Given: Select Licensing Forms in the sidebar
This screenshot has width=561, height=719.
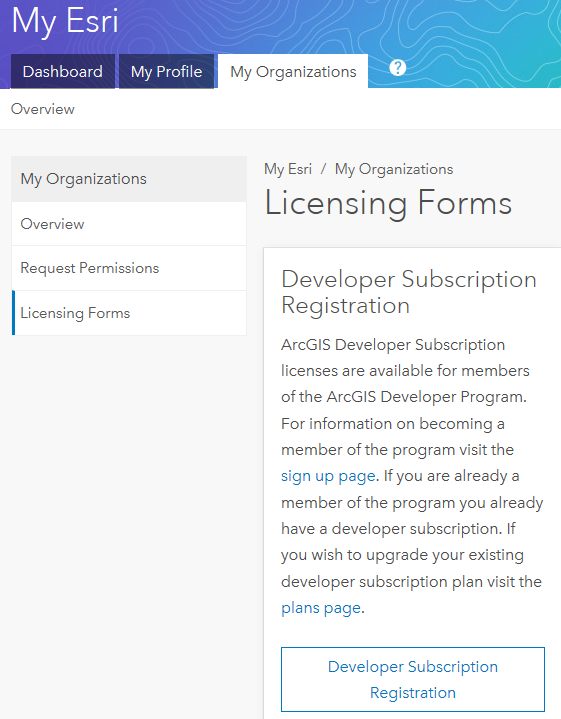Looking at the screenshot, I should [x=129, y=313].
